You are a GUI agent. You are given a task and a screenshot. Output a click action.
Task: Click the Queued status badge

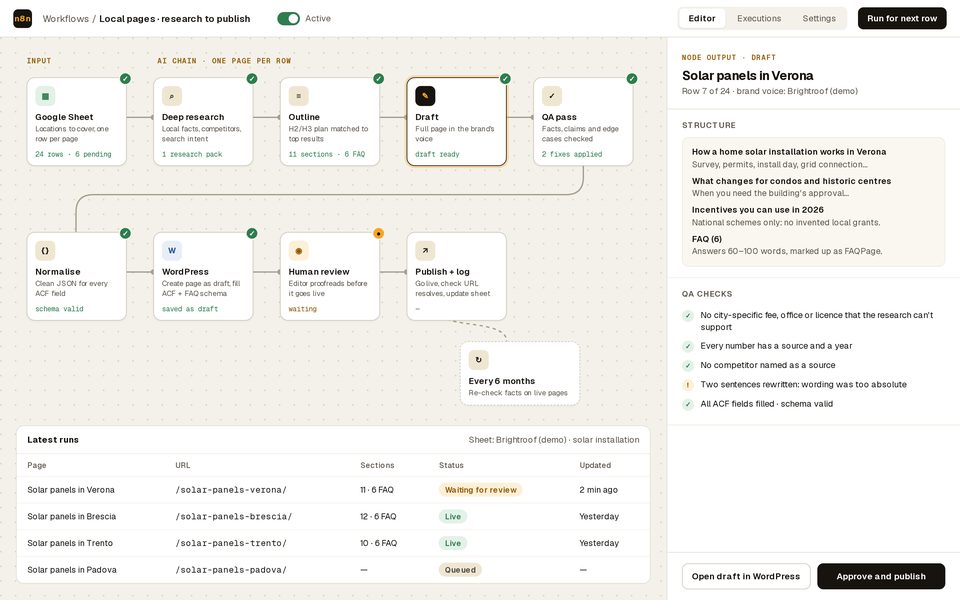pos(460,569)
